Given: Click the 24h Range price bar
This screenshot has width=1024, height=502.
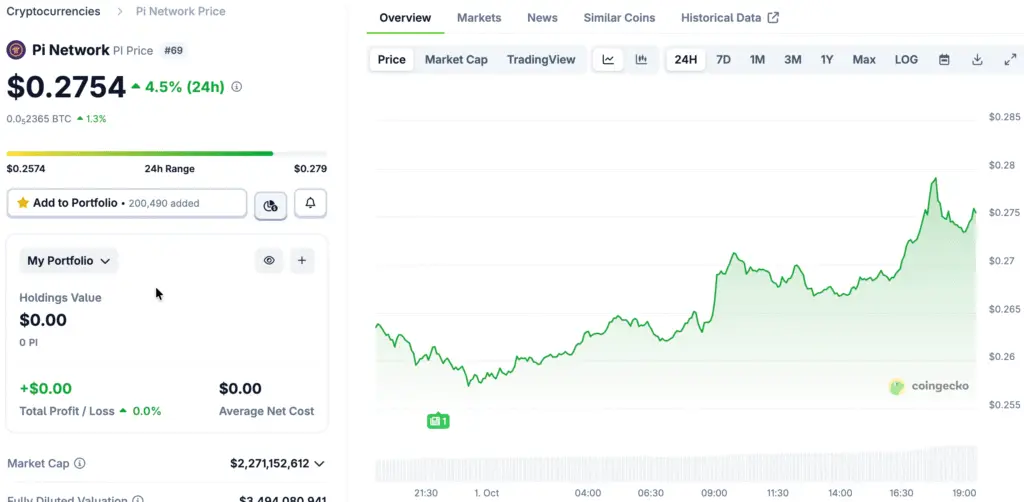Looking at the screenshot, I should [x=166, y=153].
